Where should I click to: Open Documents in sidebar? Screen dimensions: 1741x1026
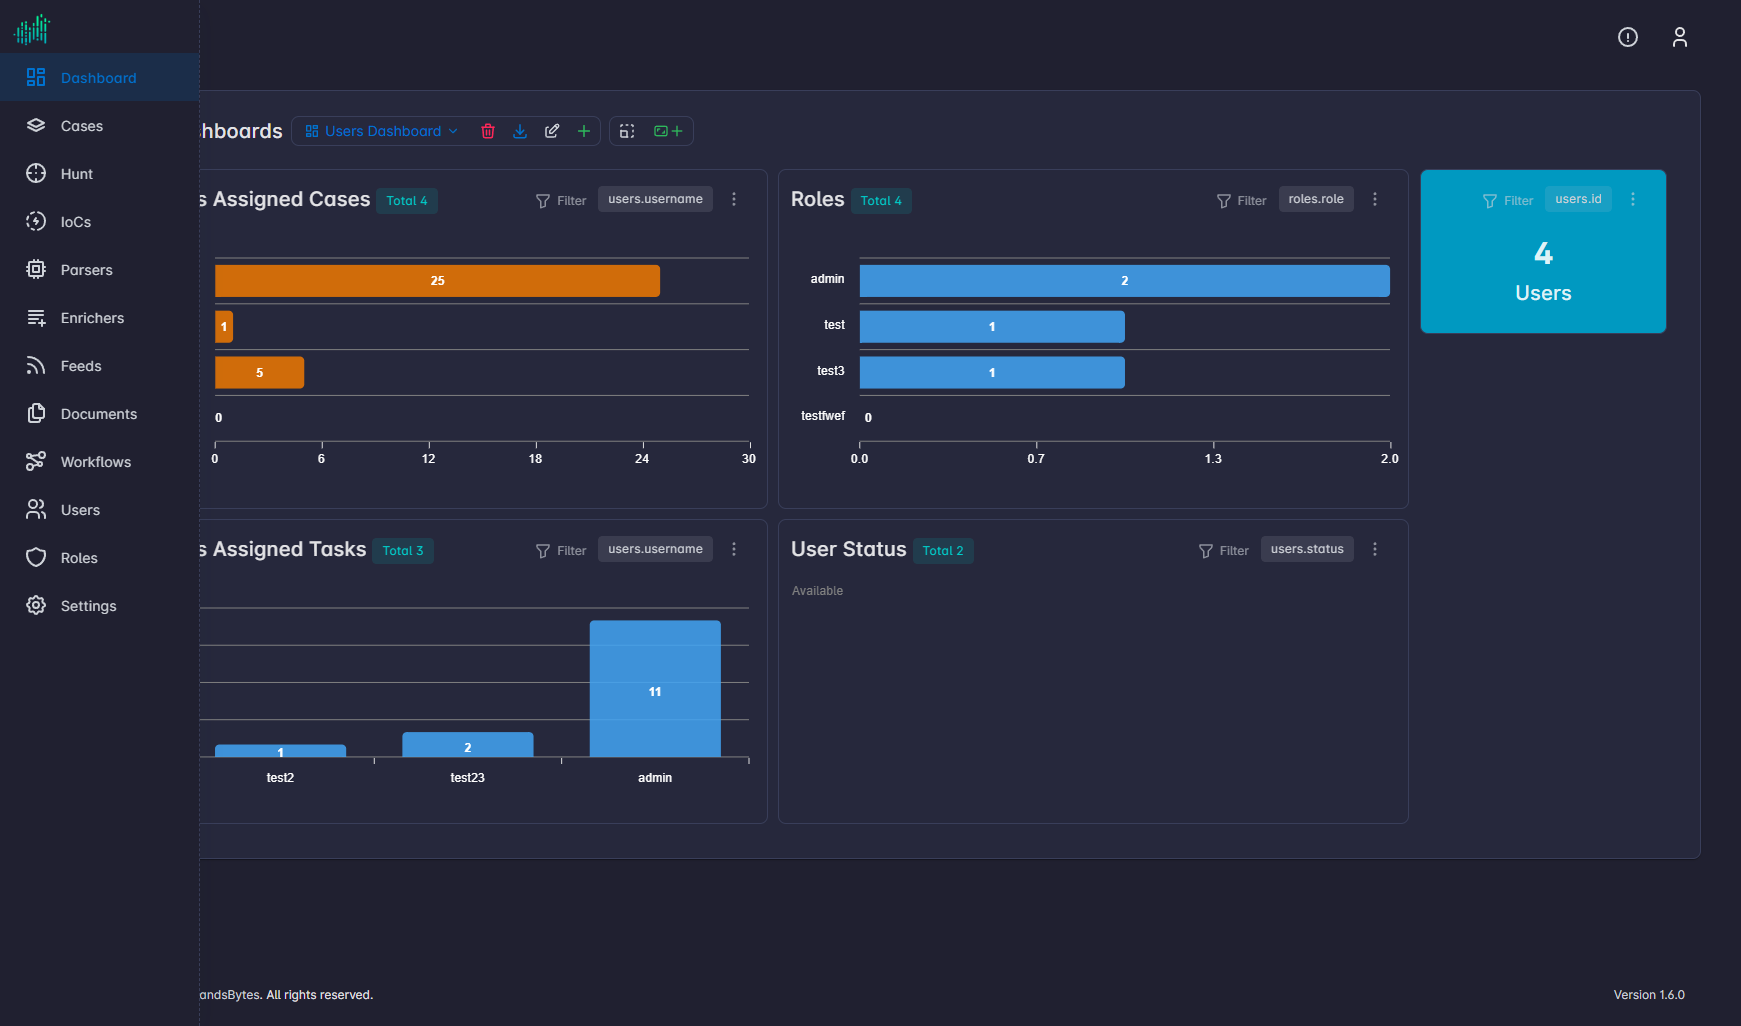100,413
